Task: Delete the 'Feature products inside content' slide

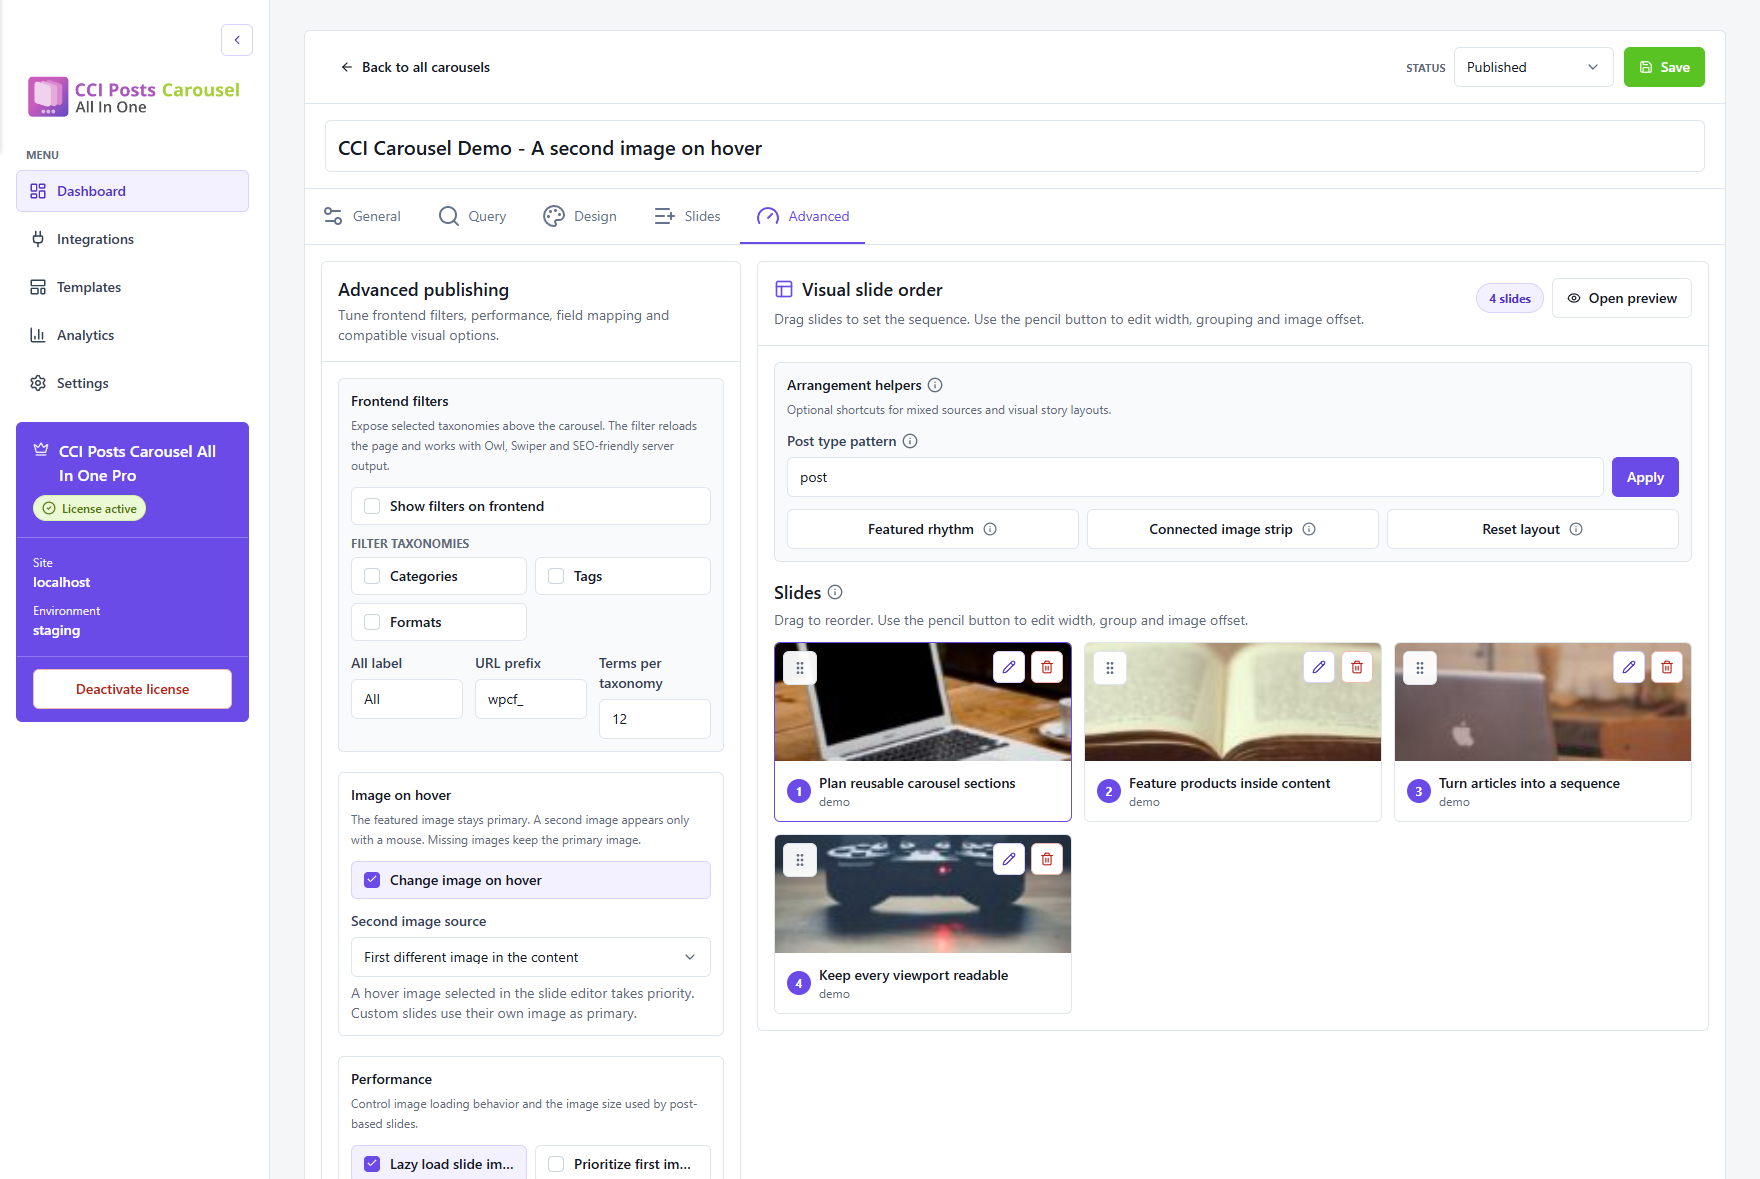Action: tap(1357, 667)
